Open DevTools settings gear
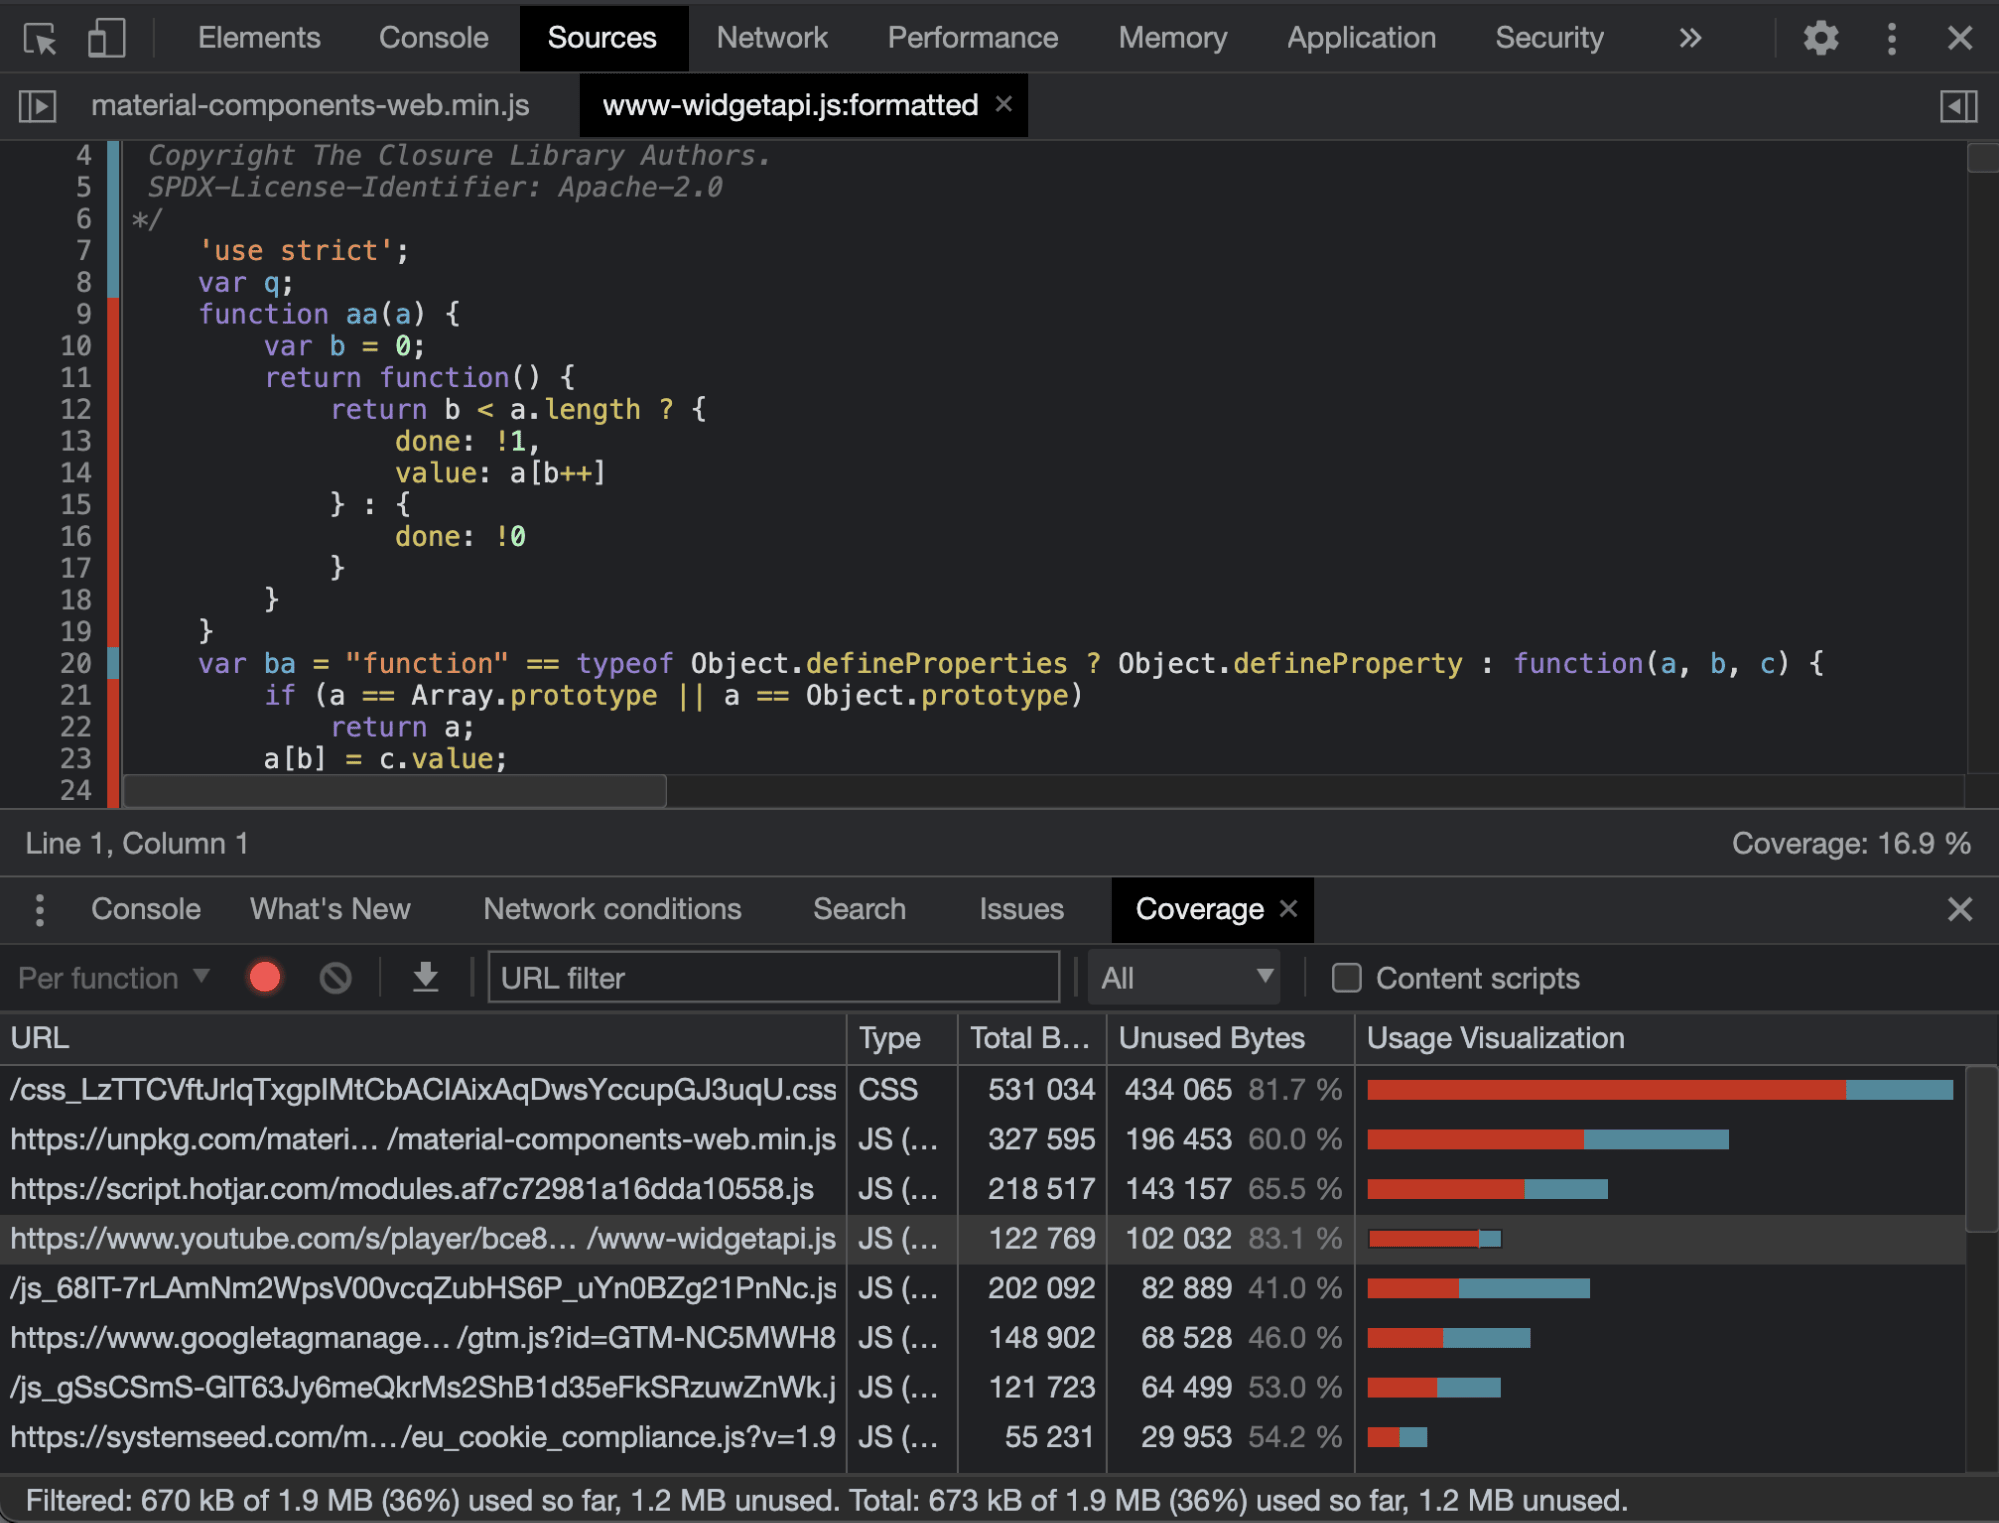The image size is (1999, 1523). [1820, 38]
